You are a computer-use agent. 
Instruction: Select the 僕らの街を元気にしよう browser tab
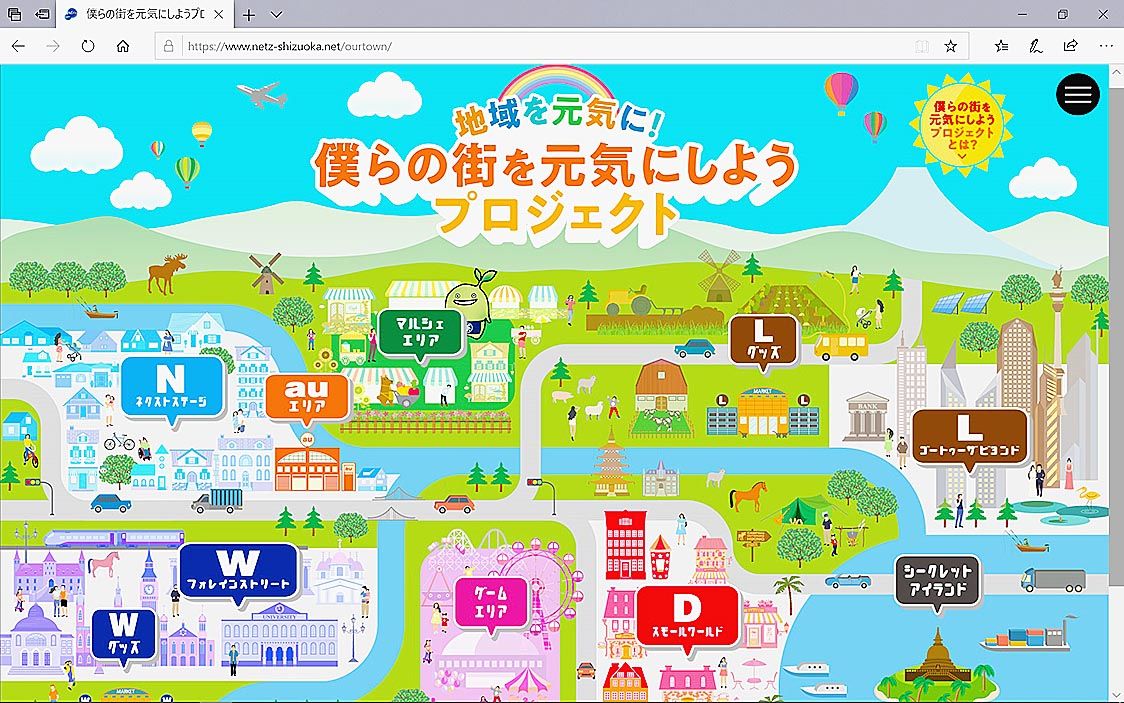tap(140, 15)
